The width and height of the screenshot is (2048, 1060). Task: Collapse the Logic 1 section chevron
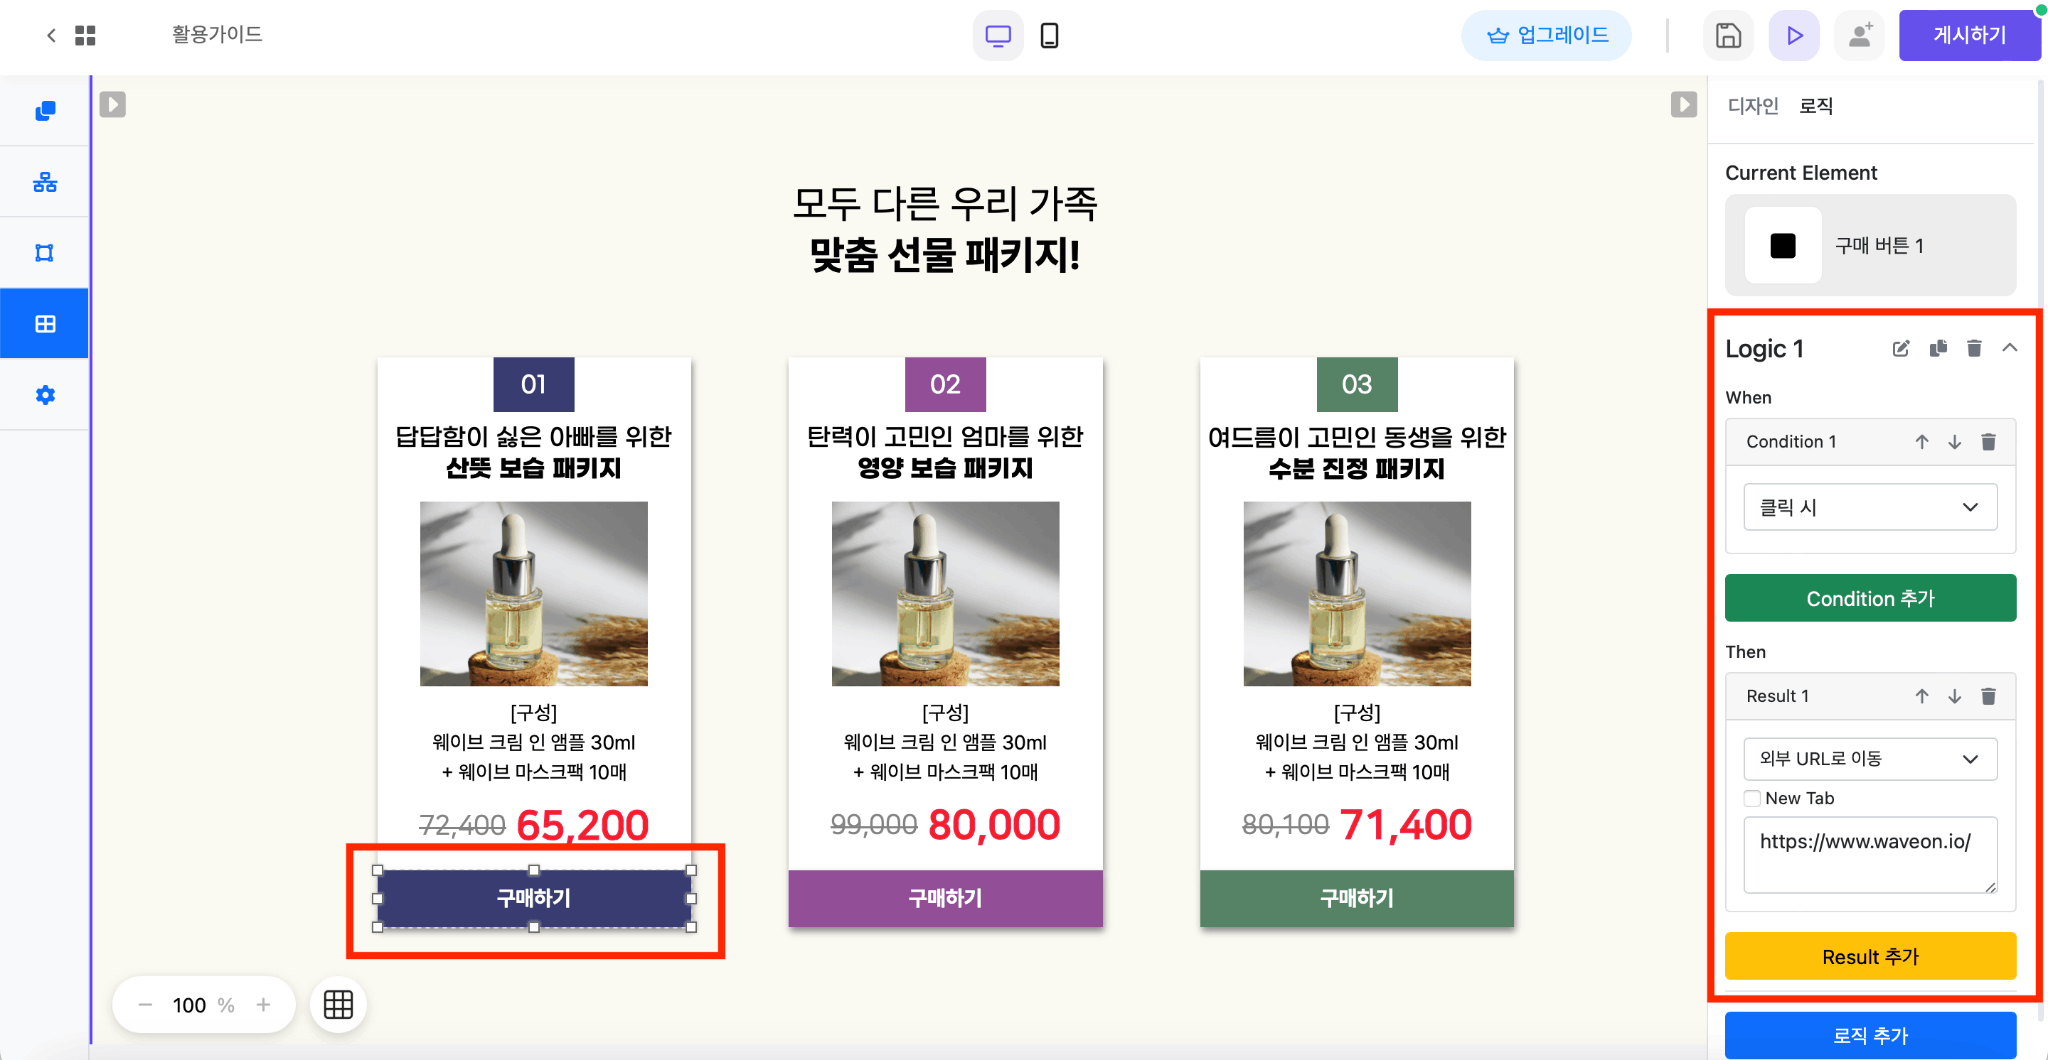tap(2010, 348)
